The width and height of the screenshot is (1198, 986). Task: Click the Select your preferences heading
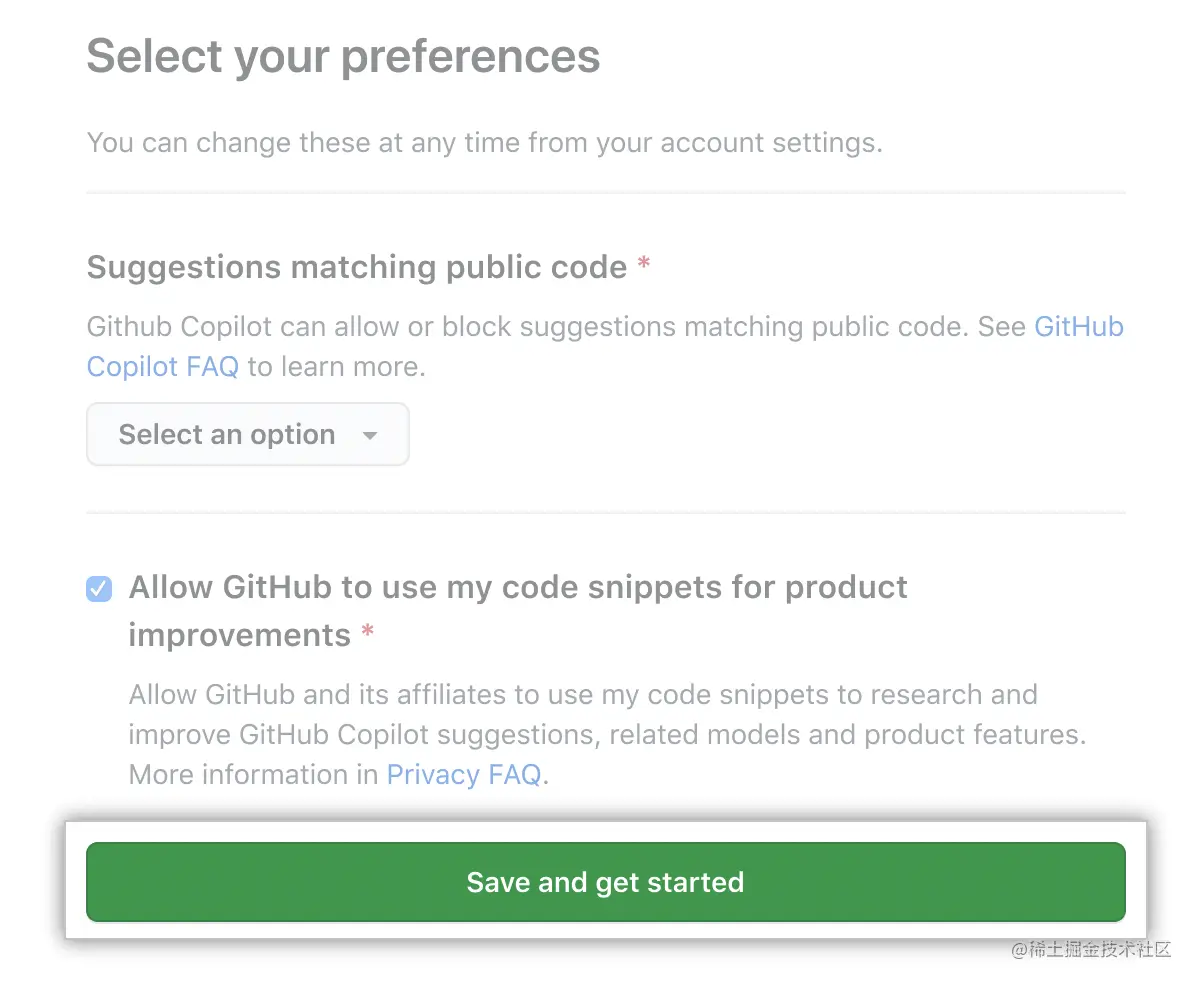pyautogui.click(x=343, y=56)
